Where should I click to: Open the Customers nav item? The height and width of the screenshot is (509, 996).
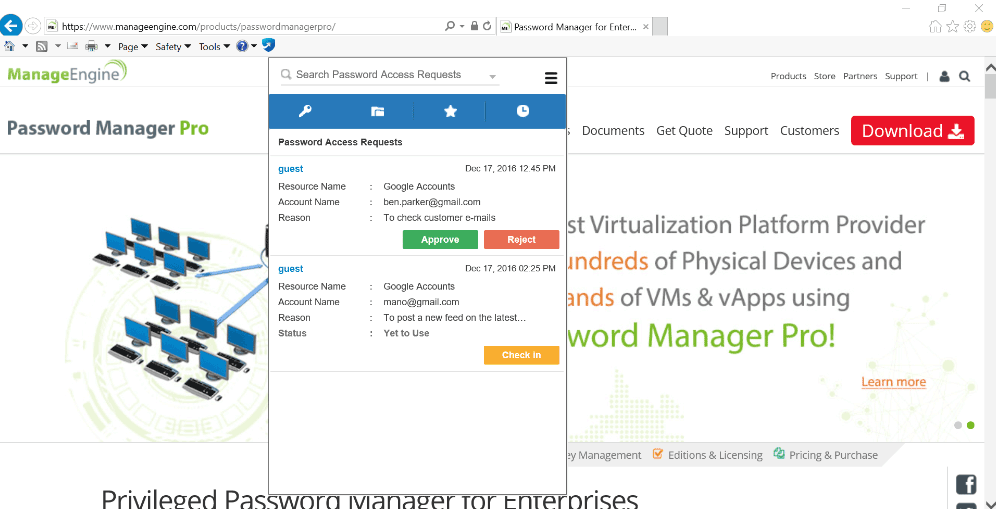point(809,131)
